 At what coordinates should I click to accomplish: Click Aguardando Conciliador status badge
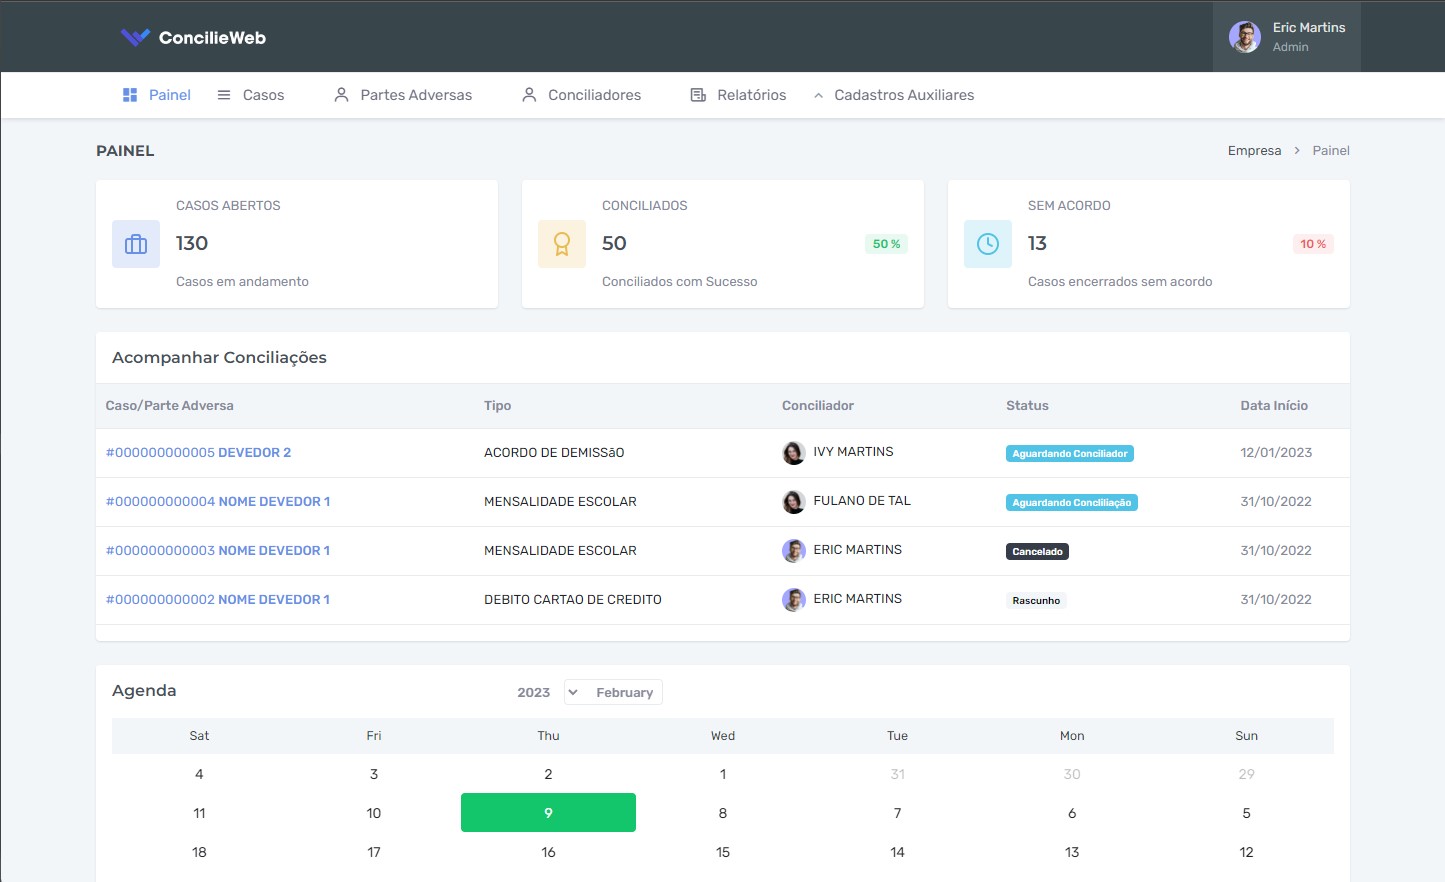click(x=1070, y=454)
